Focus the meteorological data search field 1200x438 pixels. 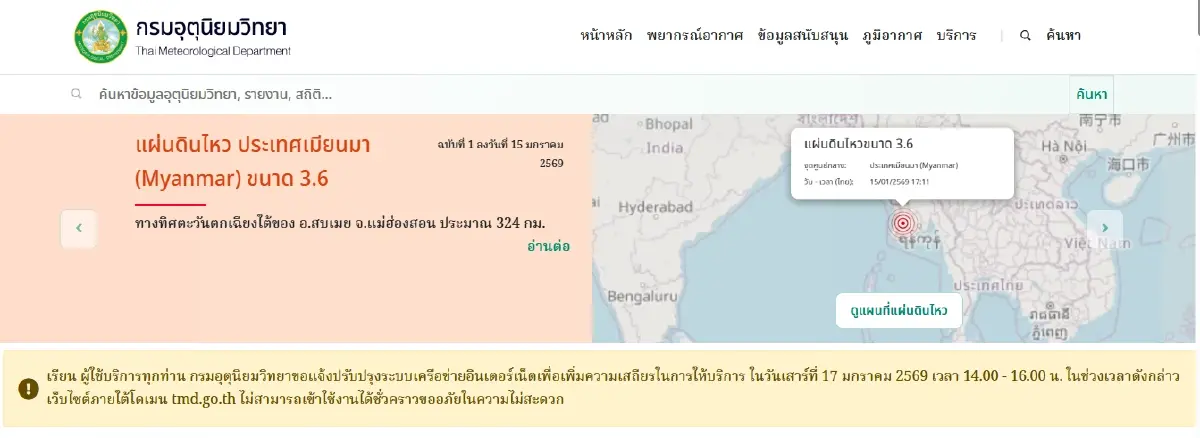(x=580, y=95)
